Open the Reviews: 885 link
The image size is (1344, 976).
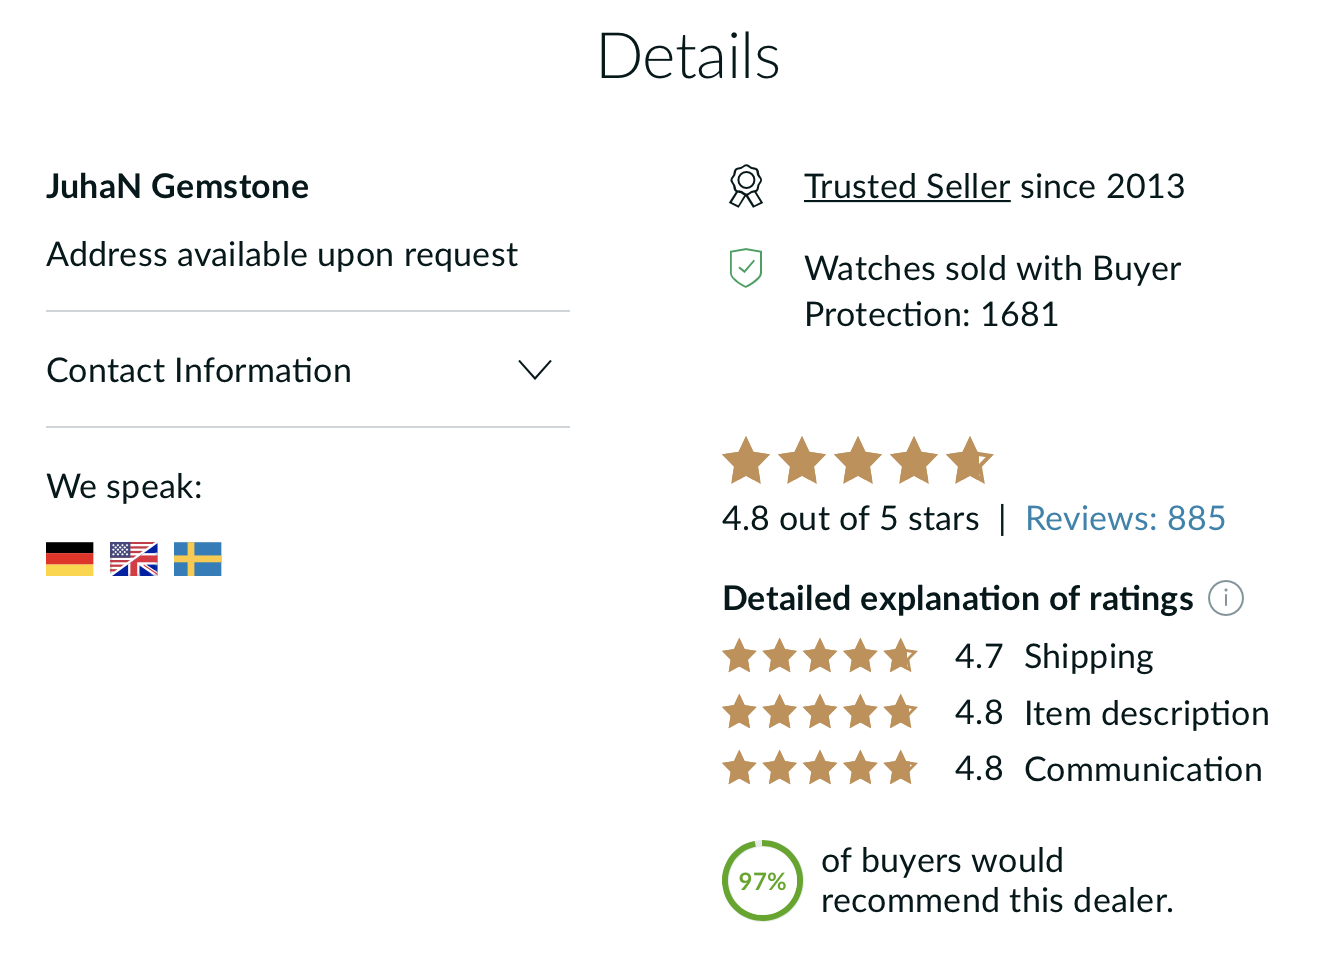coord(1125,518)
